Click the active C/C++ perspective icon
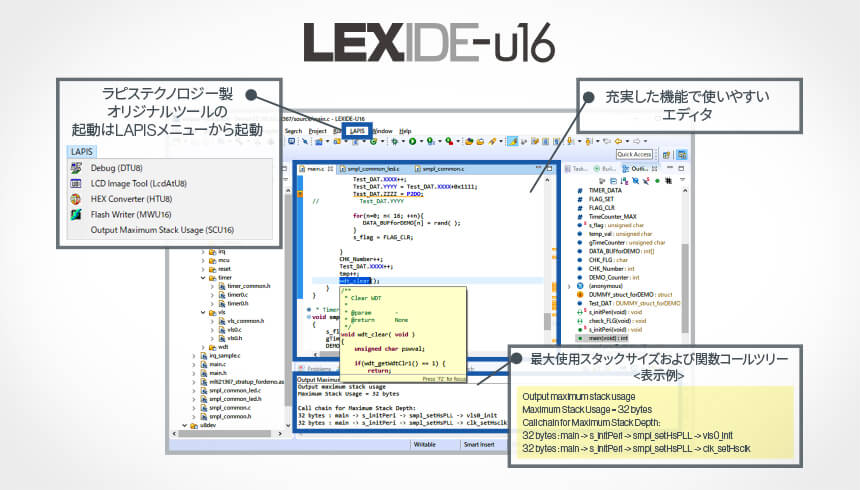Screen dimensions: 860x490 pos(682,155)
